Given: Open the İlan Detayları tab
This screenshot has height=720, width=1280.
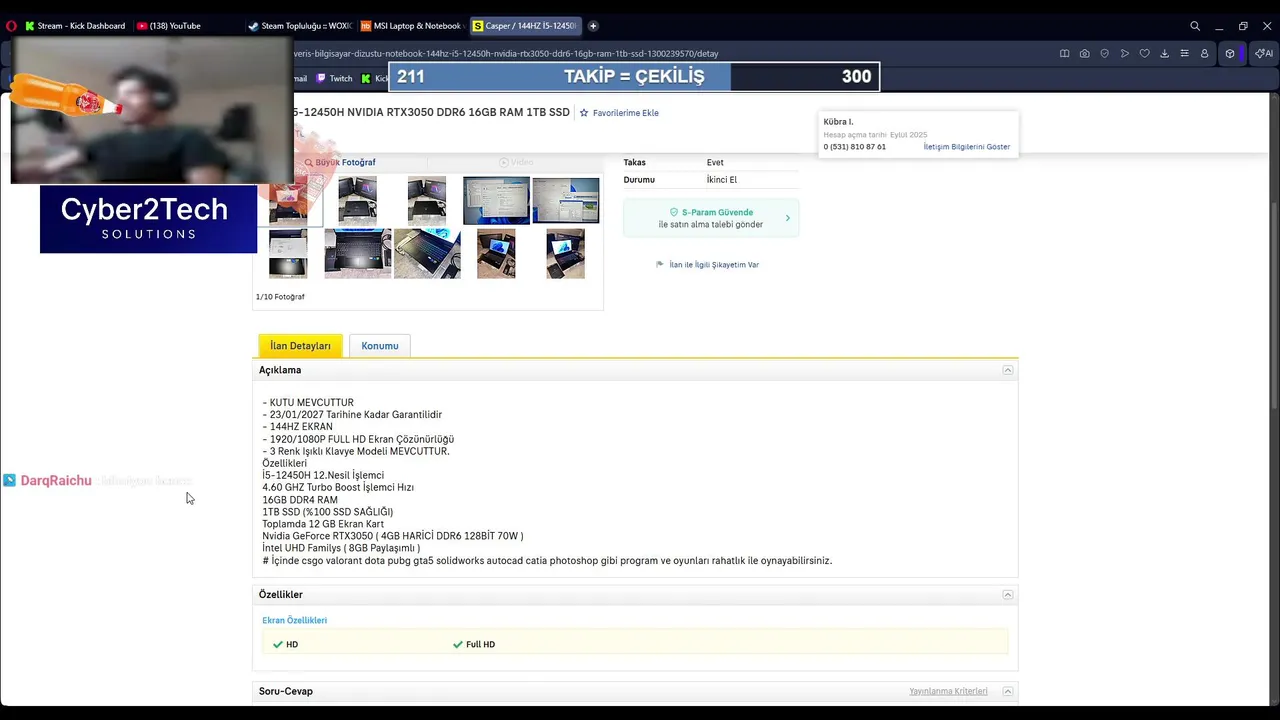Looking at the screenshot, I should pos(300,346).
